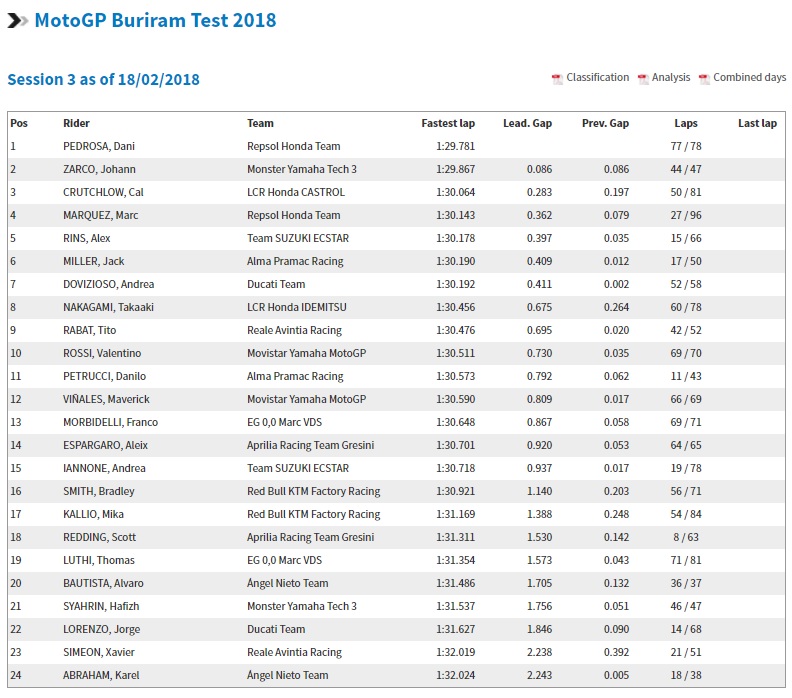792x698 pixels.
Task: Click laps value 27 / 96
Action: [686, 215]
